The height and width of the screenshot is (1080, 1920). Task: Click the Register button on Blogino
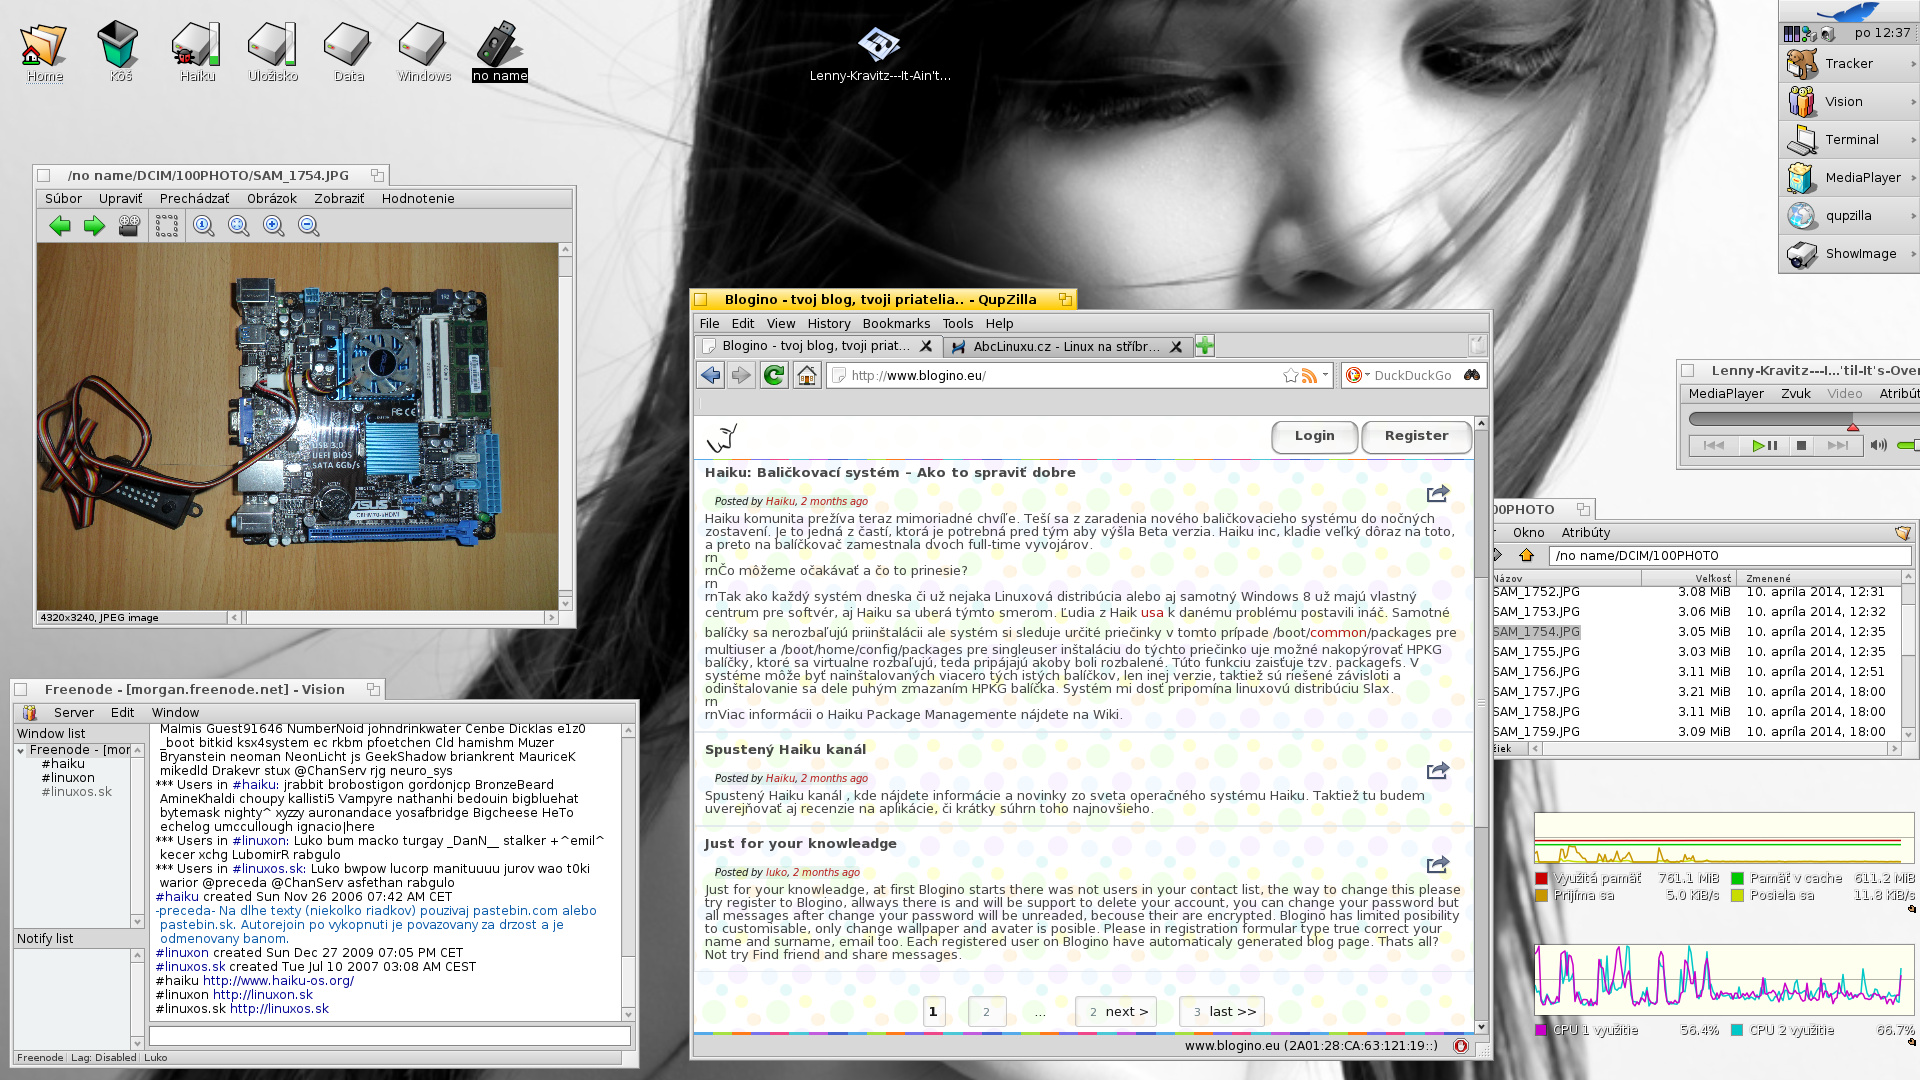point(1416,436)
